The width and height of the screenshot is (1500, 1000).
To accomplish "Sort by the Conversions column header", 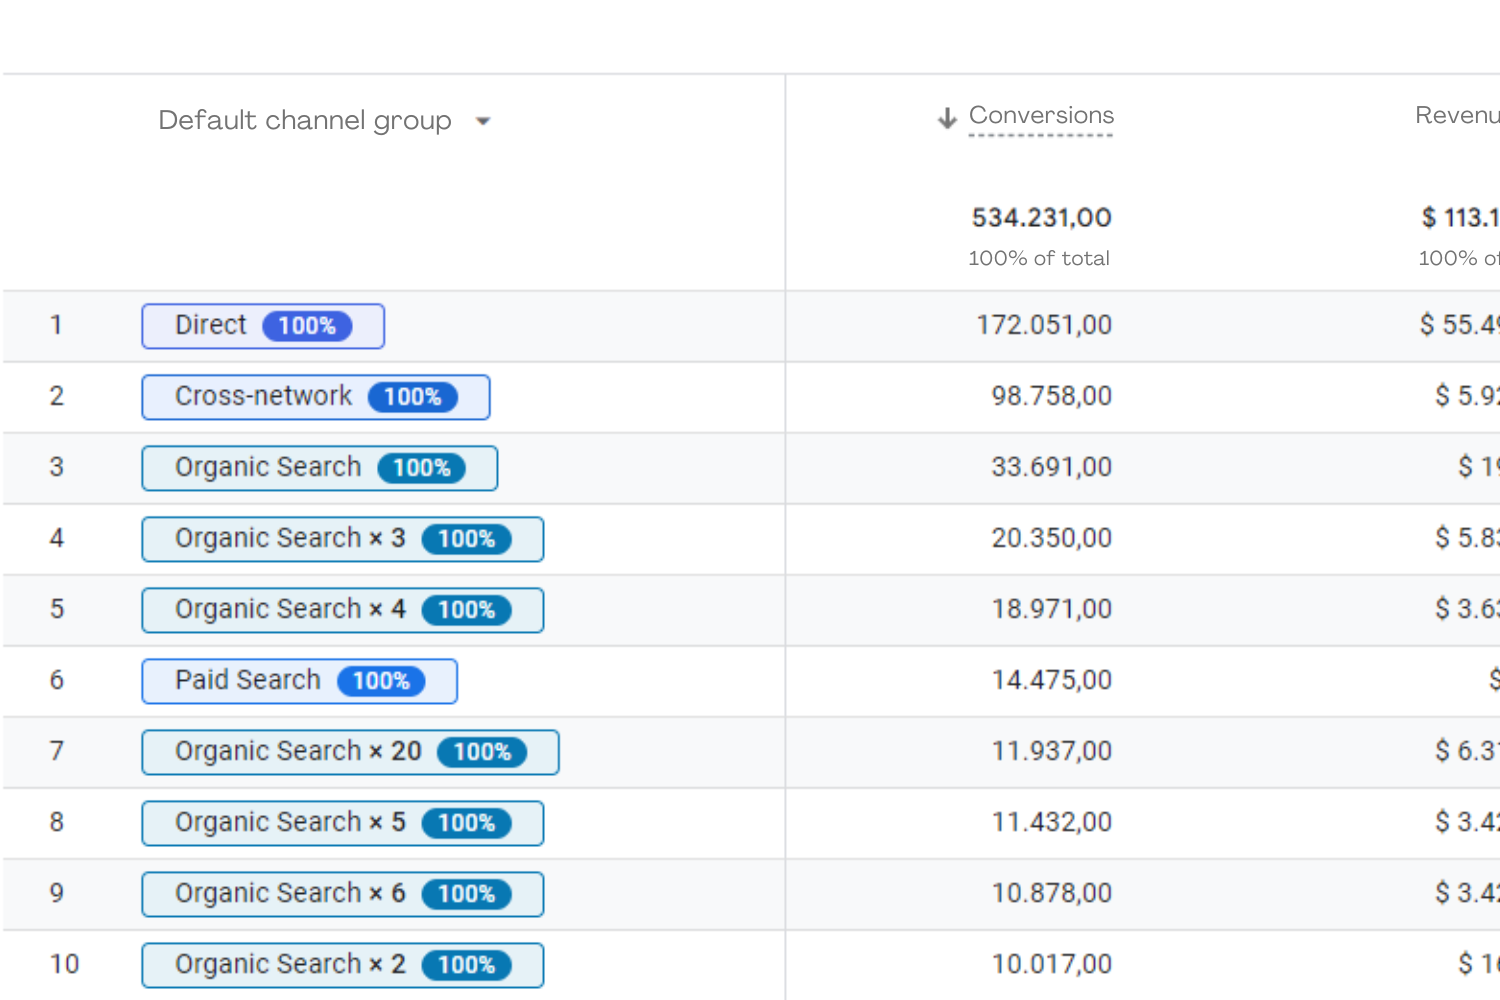I will [x=1041, y=116].
